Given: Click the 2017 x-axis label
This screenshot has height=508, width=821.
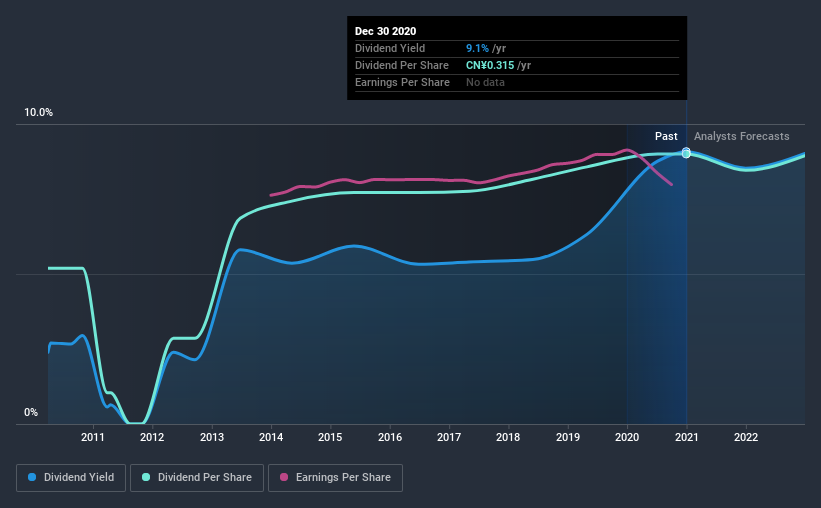Looking at the screenshot, I should click(x=449, y=437).
